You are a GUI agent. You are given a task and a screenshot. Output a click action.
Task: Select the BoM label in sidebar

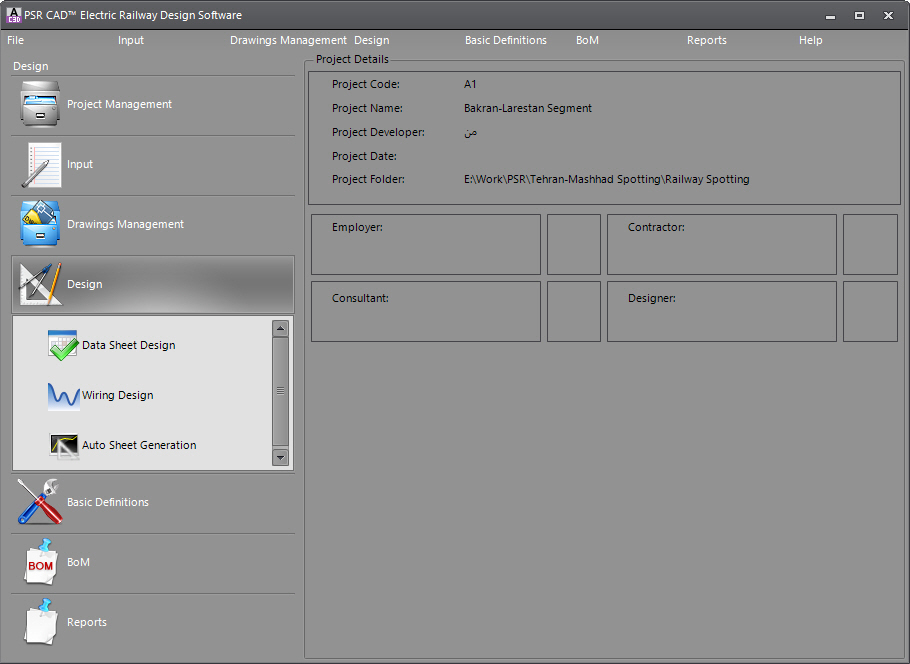coord(78,562)
